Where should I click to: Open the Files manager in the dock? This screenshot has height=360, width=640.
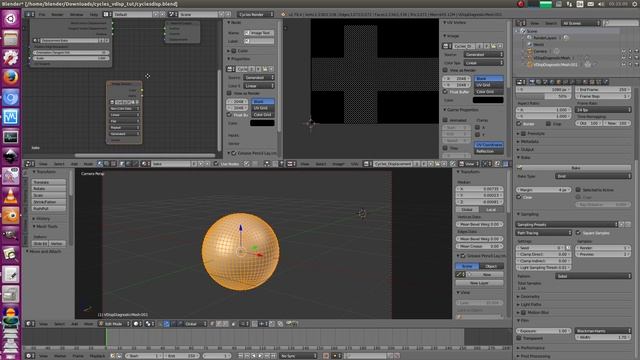click(x=11, y=38)
